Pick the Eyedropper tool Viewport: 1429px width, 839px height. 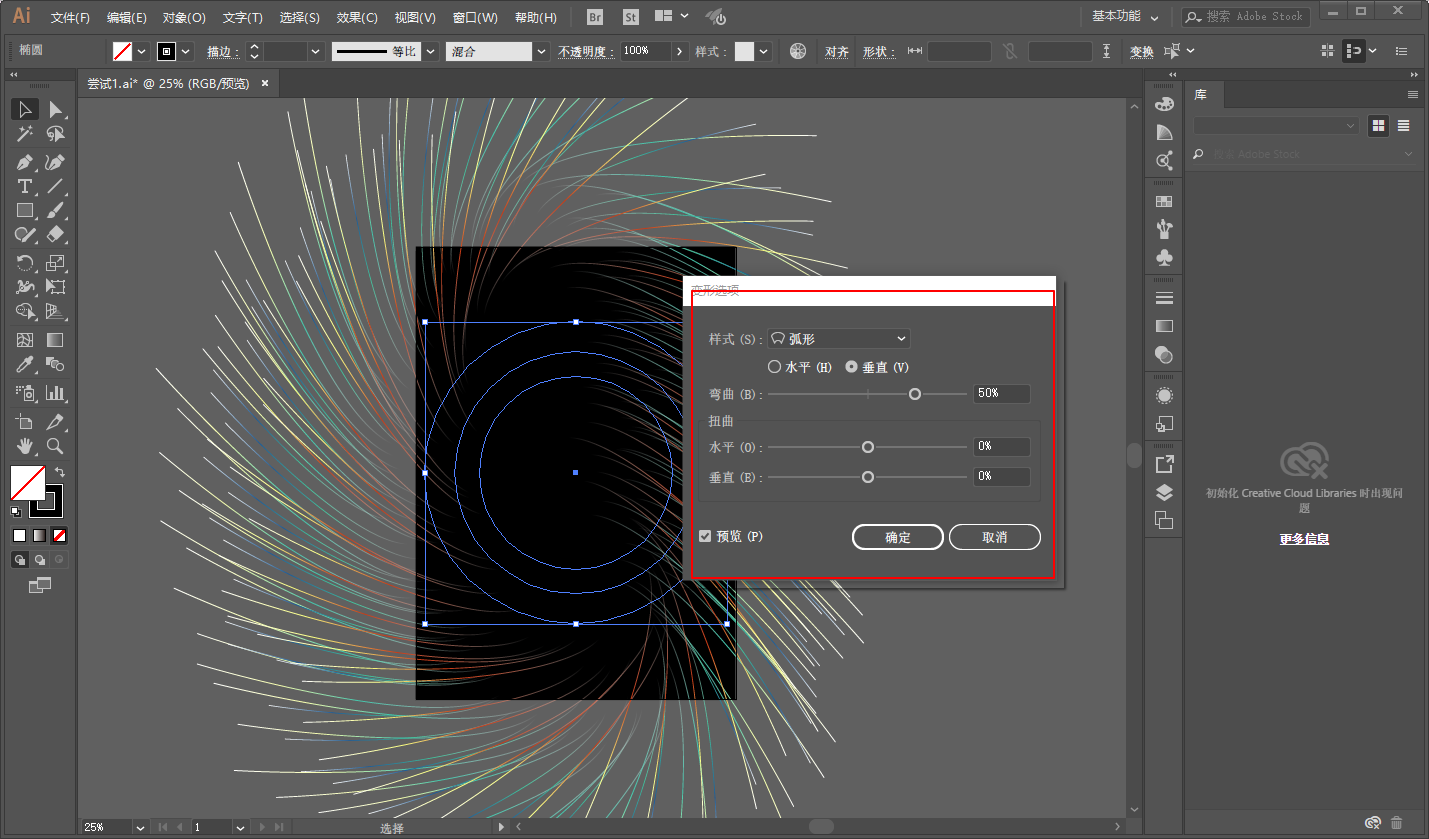(x=25, y=365)
